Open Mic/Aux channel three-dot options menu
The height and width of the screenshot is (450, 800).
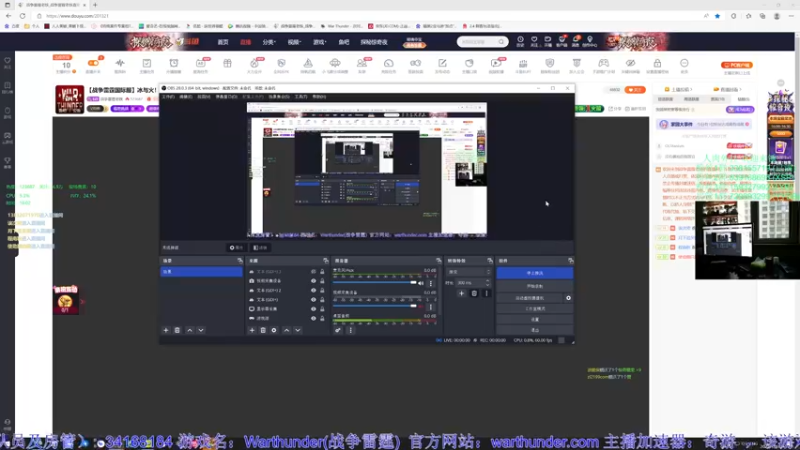(431, 283)
